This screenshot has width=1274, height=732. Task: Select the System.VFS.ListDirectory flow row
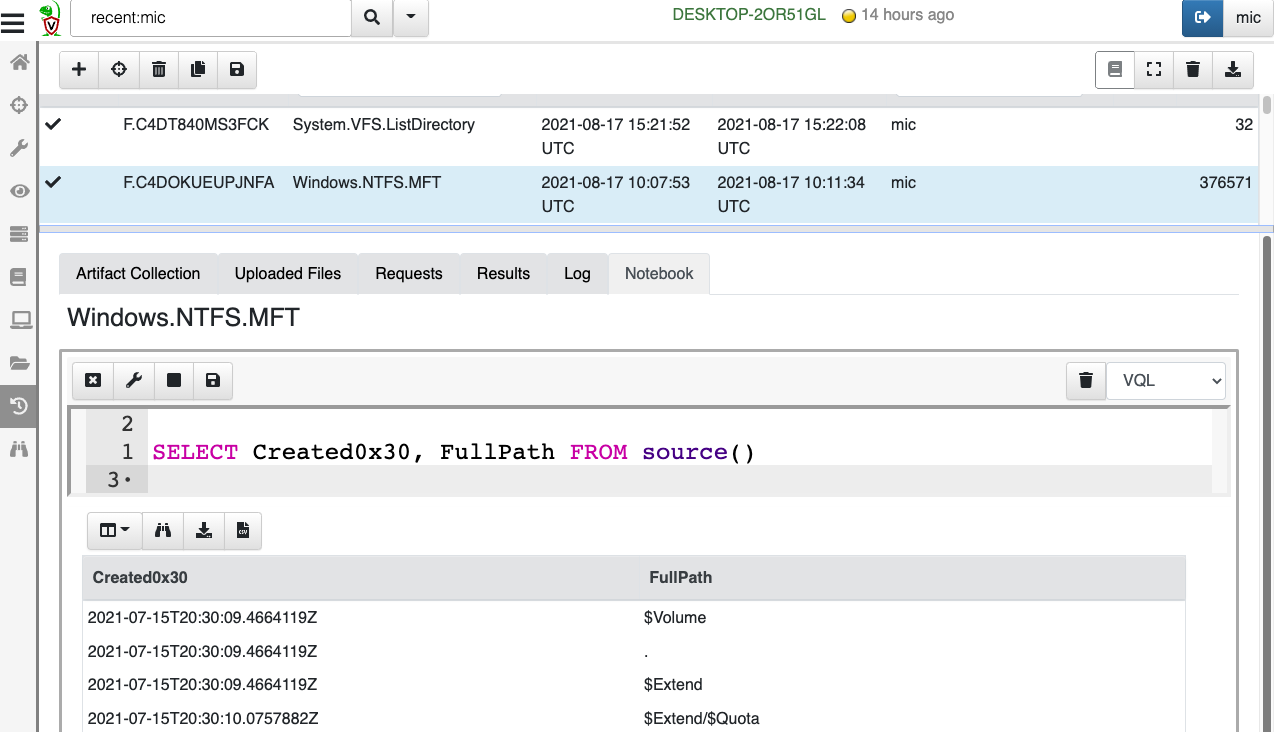pos(383,125)
